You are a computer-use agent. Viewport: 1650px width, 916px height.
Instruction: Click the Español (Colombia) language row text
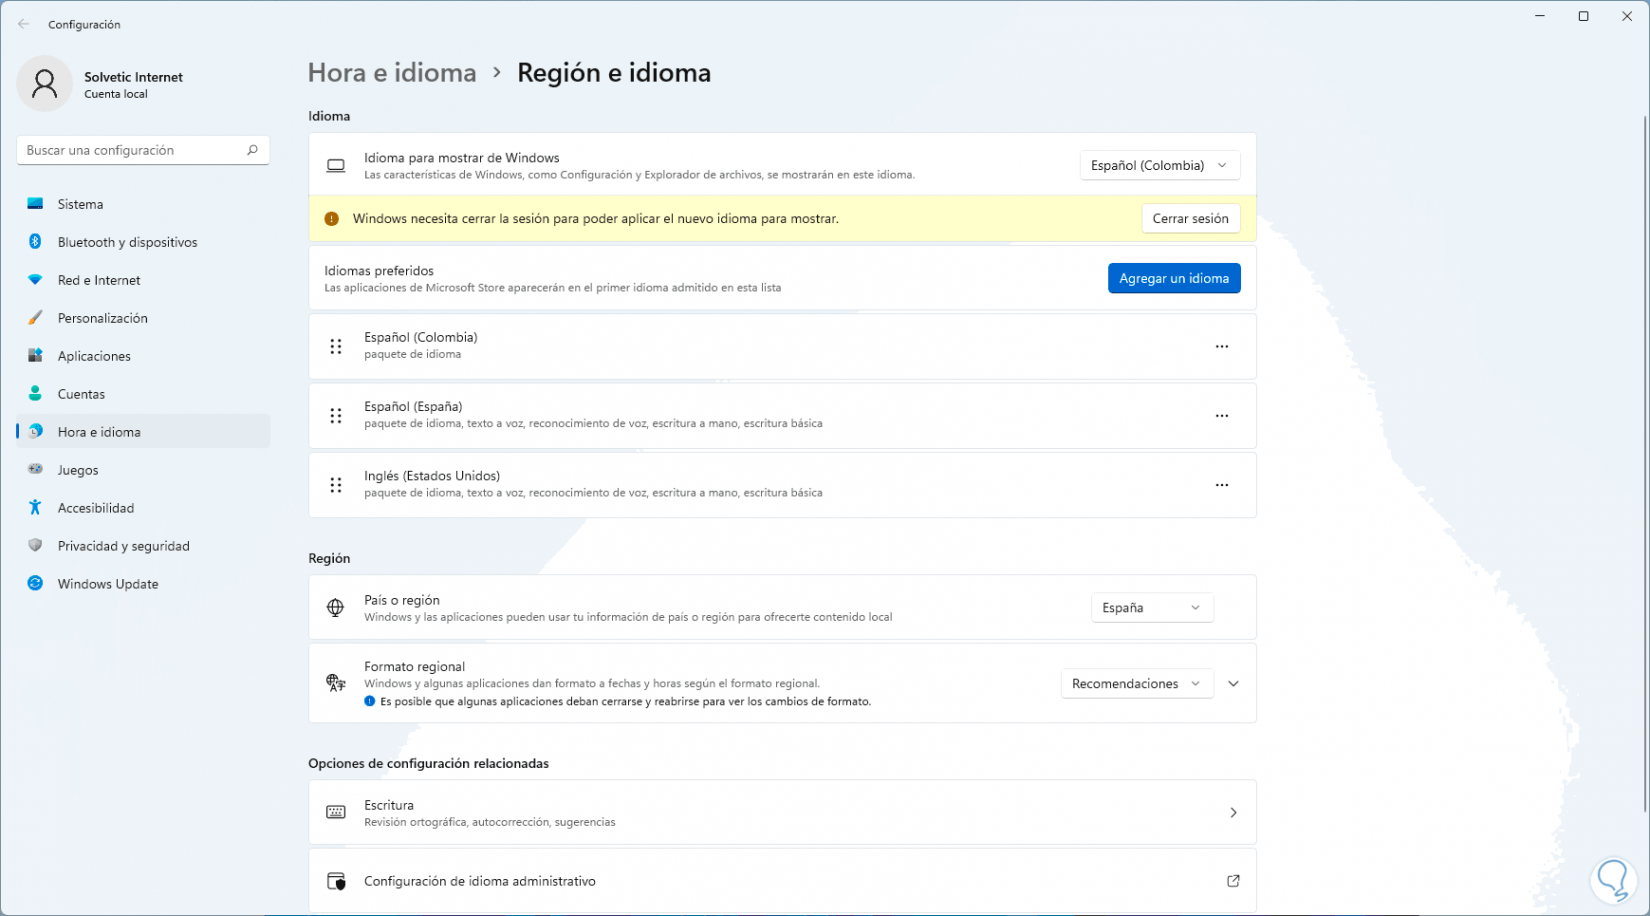click(421, 337)
